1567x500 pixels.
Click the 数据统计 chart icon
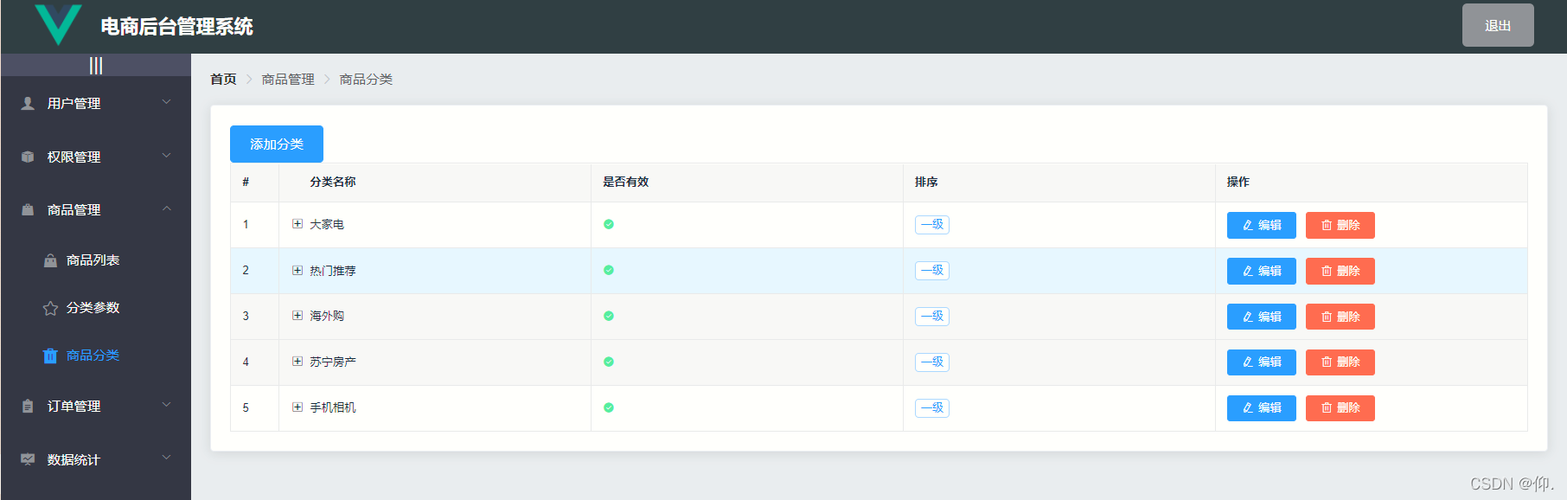[x=28, y=460]
